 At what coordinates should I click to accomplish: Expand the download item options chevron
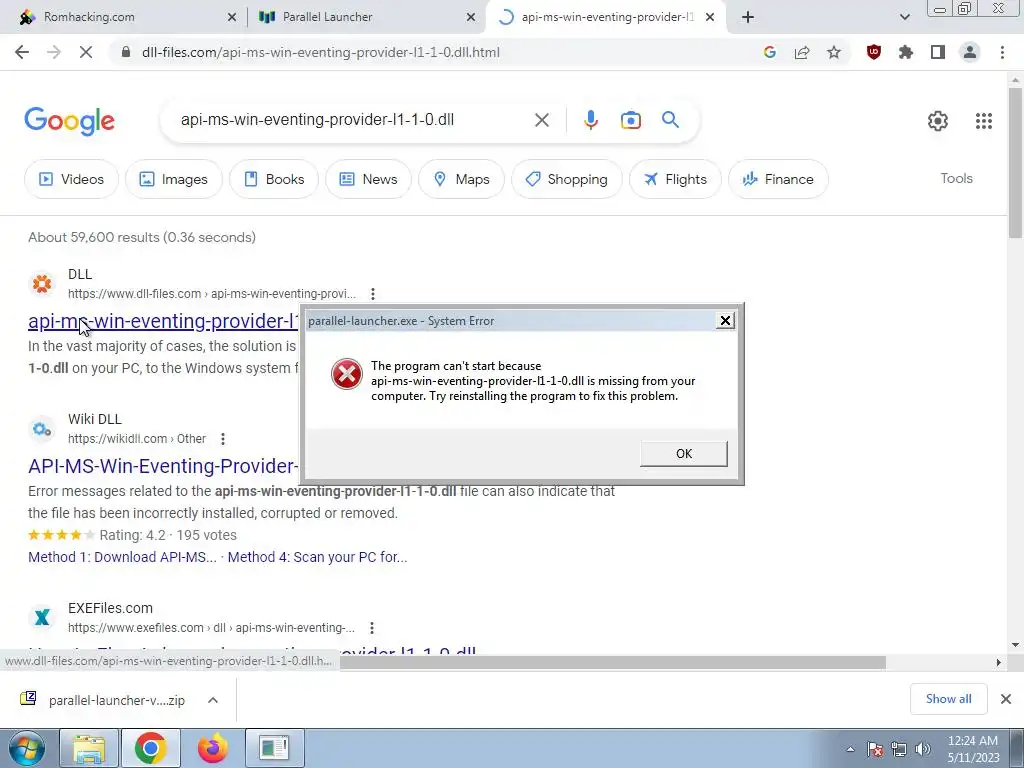pos(213,700)
